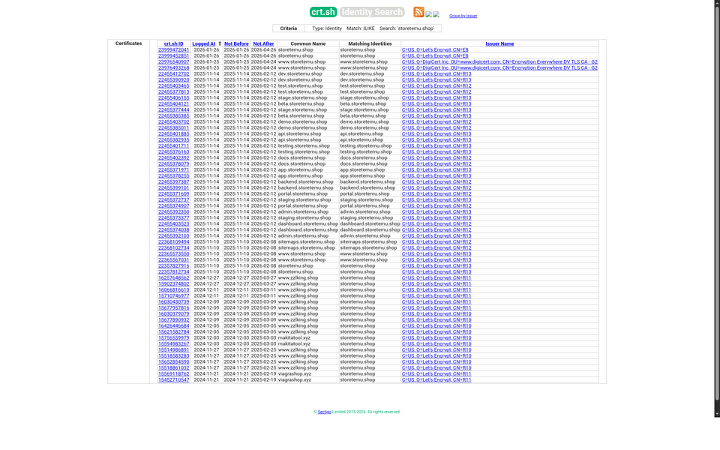This screenshot has width=720, height=450.
Task: Open the Group by Issuer link
Action: point(463,16)
